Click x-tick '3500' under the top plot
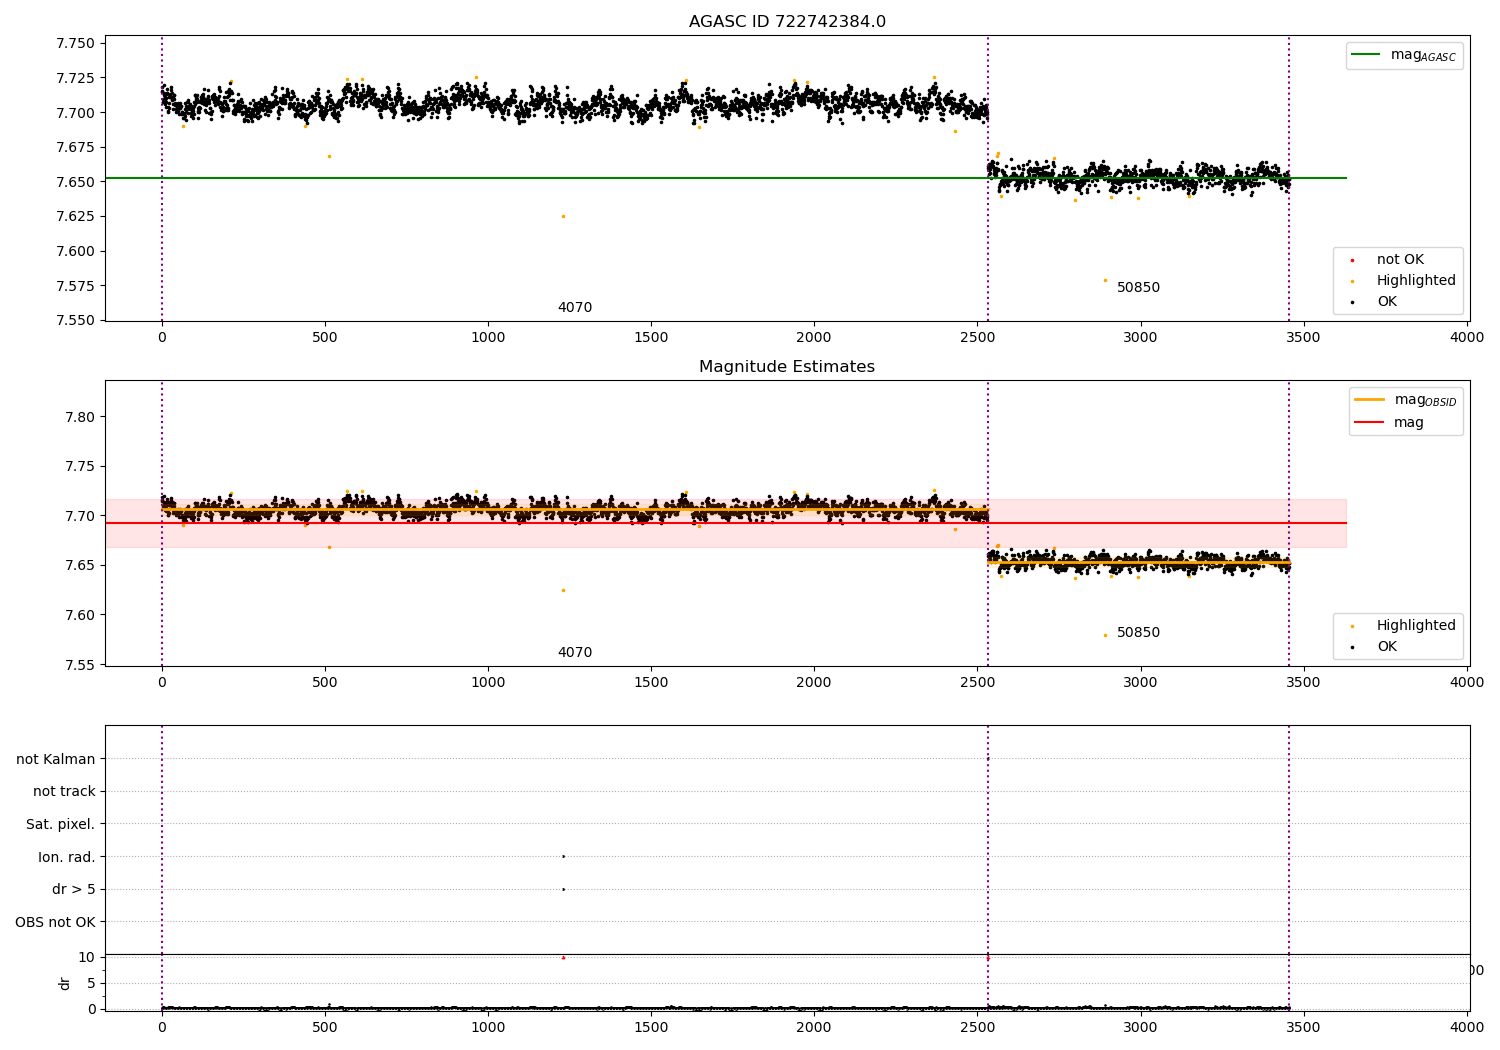1500x1050 pixels. (1304, 338)
